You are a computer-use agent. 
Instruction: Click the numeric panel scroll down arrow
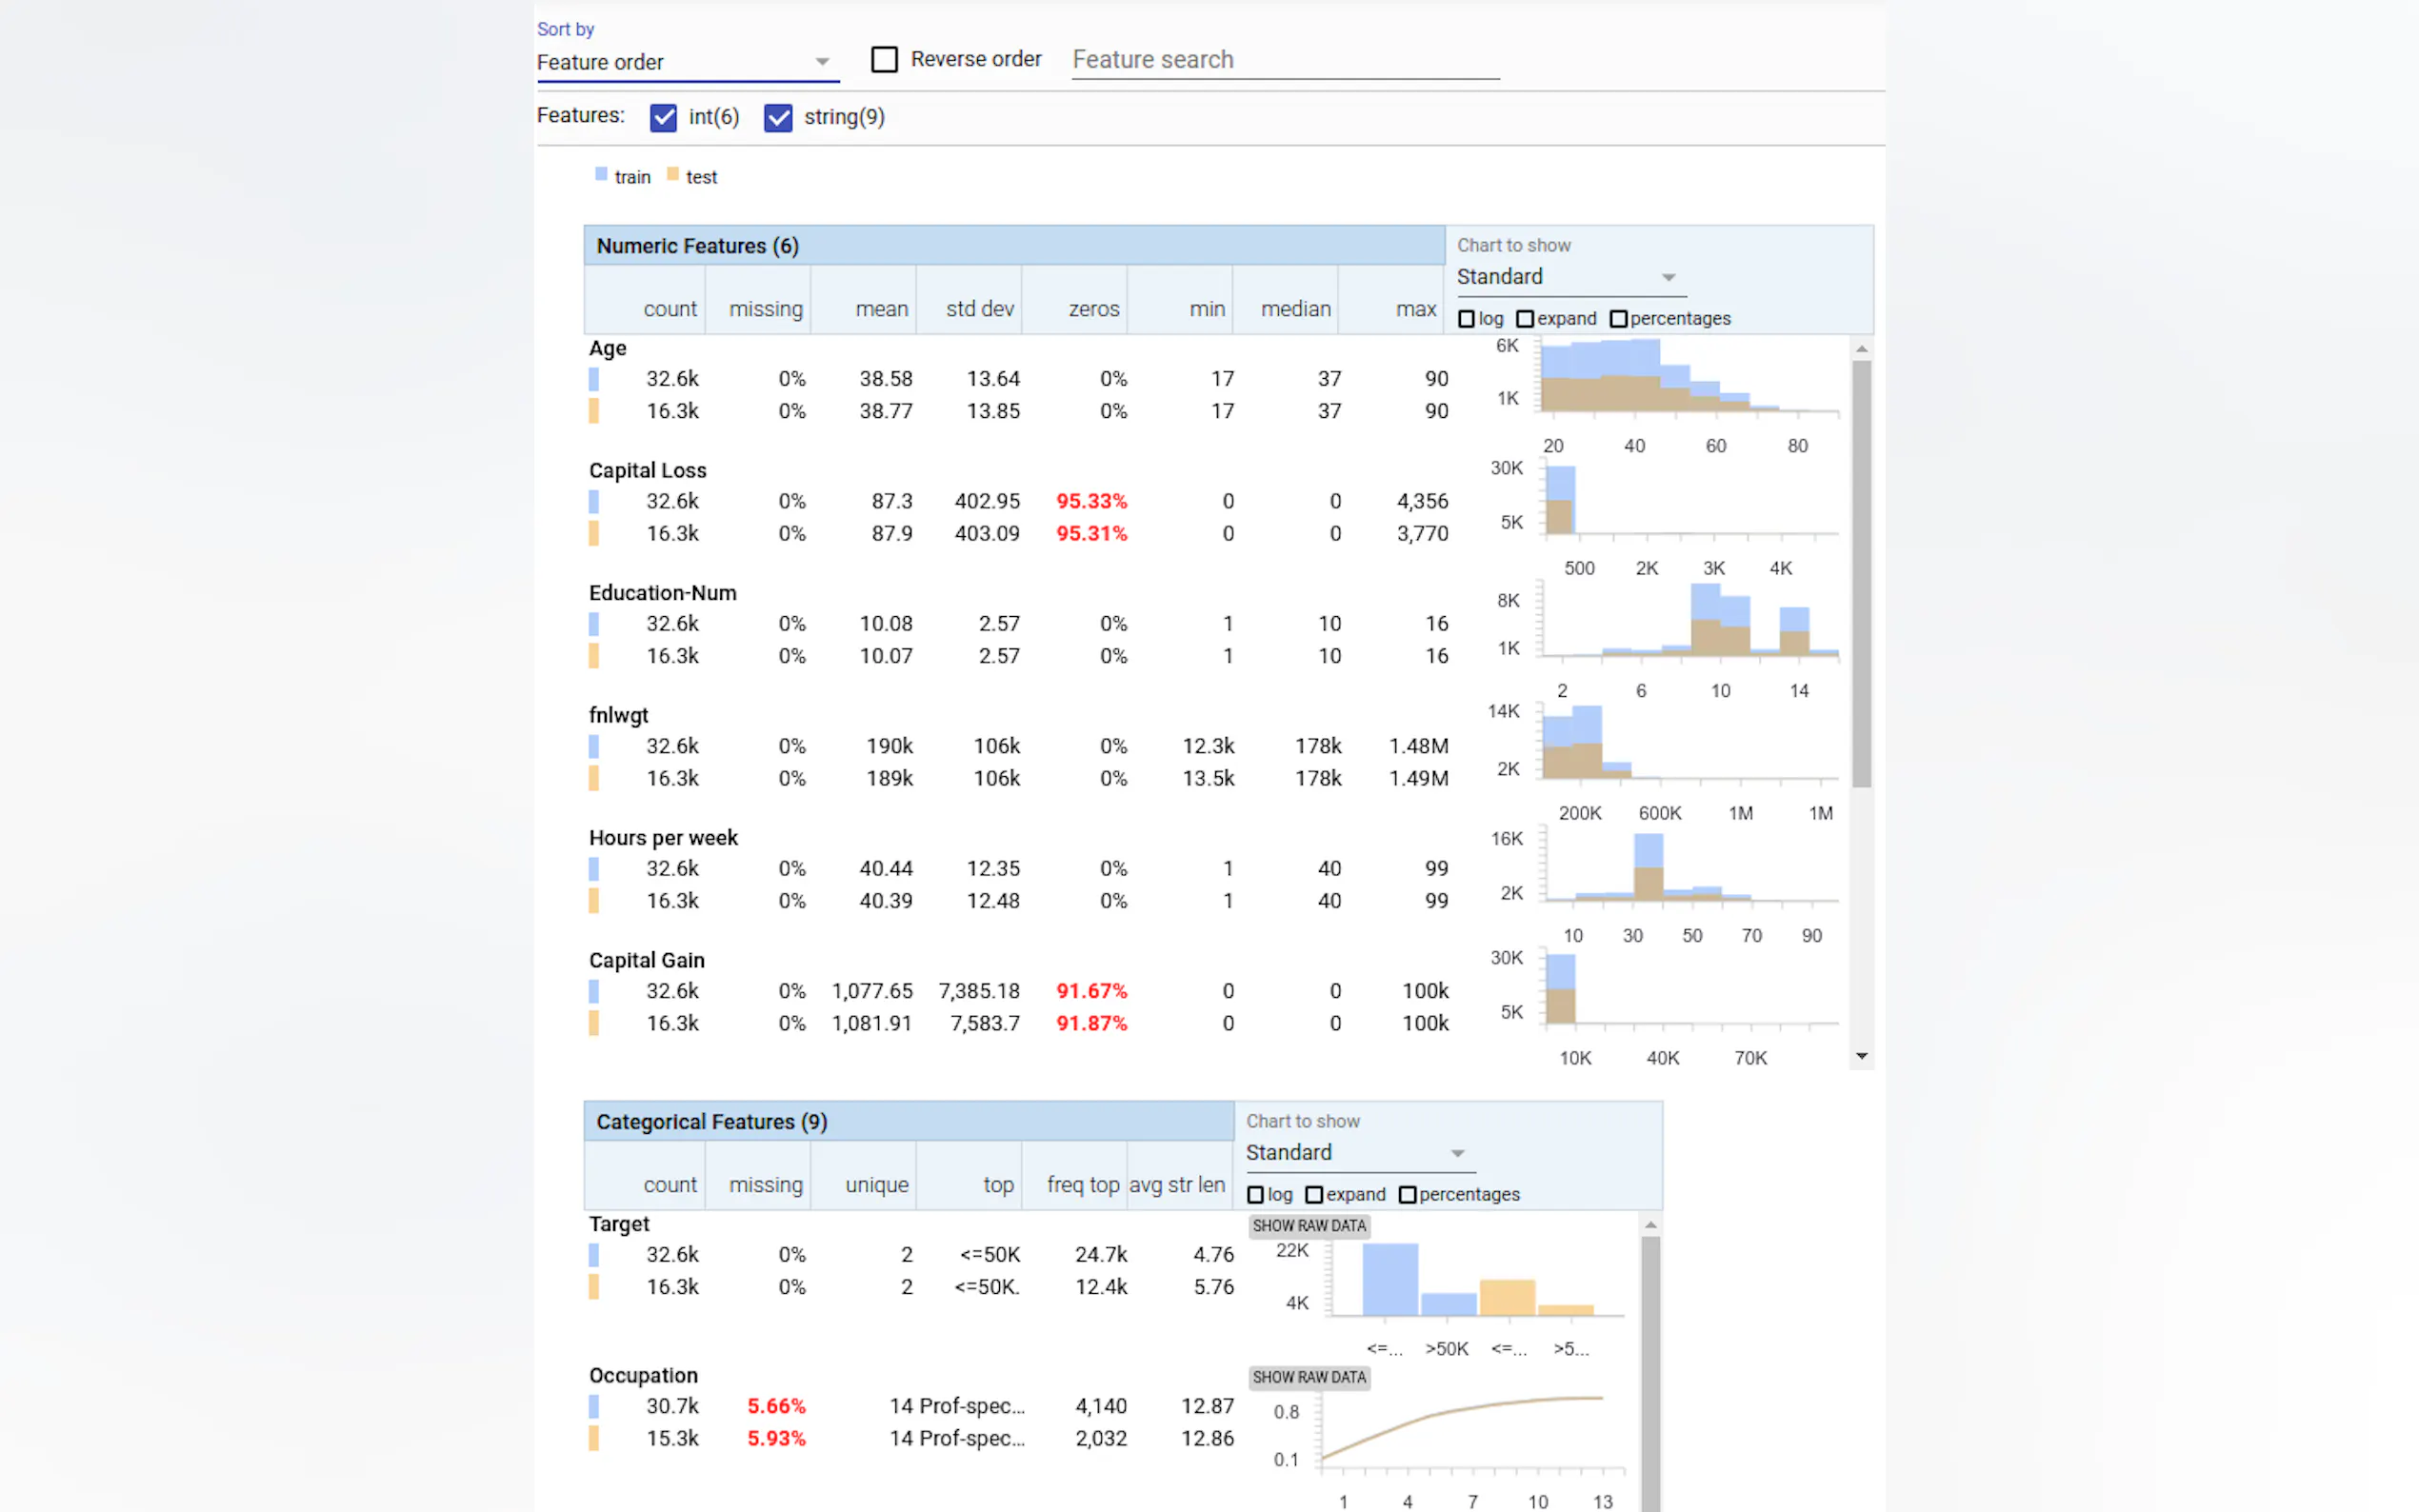pyautogui.click(x=1861, y=1056)
